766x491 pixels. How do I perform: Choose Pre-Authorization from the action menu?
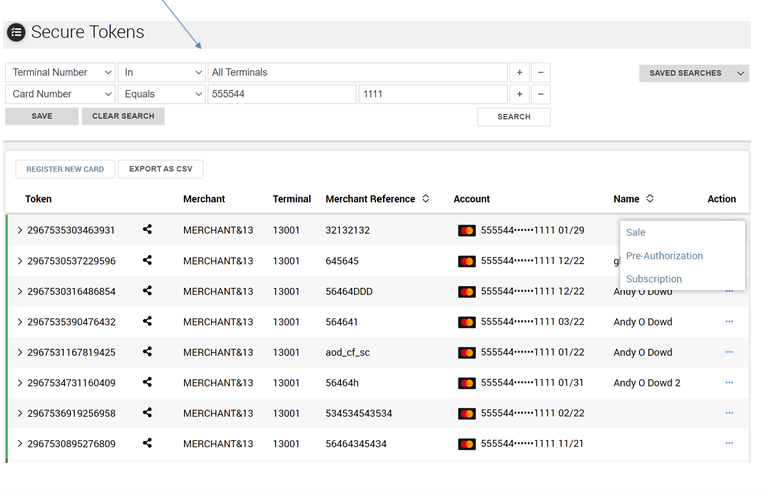point(664,256)
